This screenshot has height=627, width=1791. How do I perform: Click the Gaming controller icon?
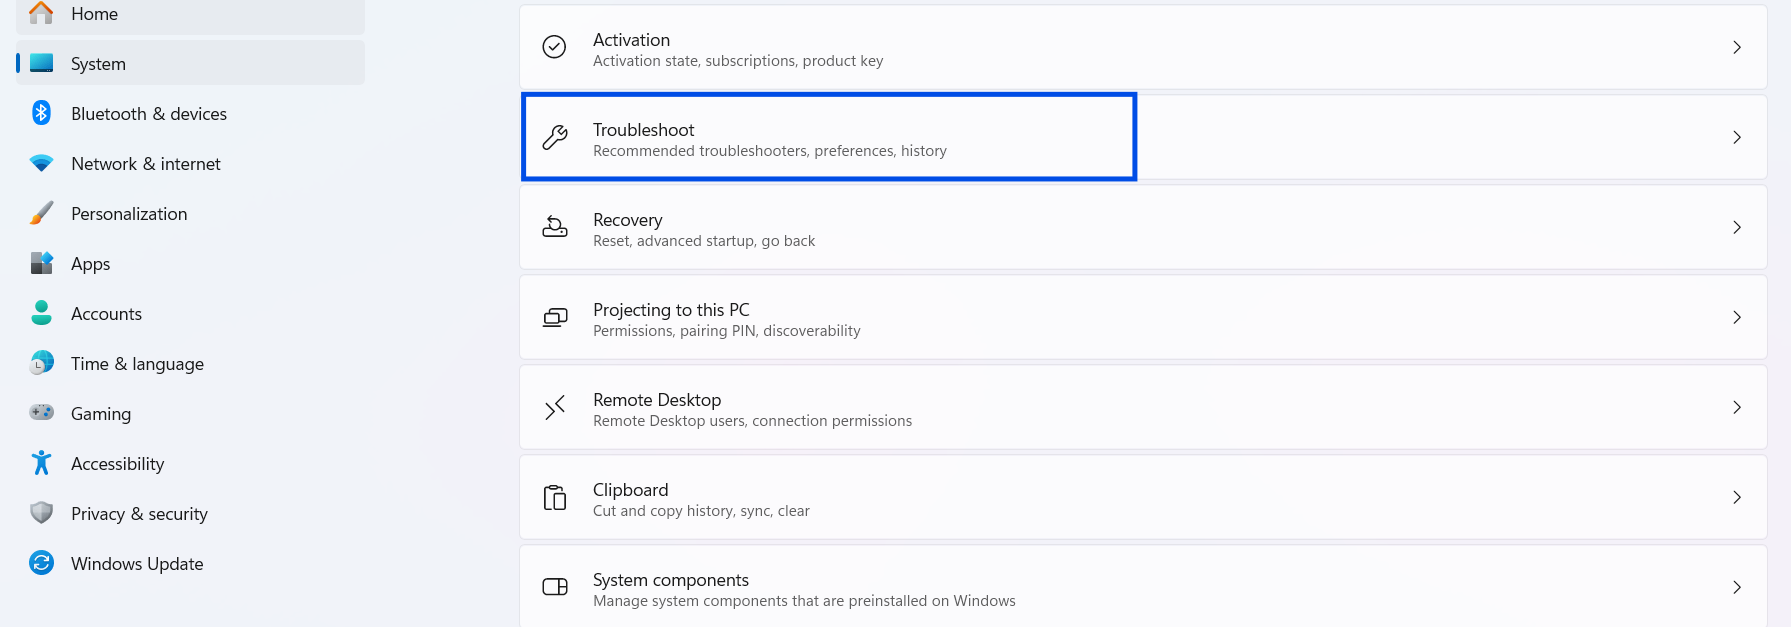tap(41, 412)
